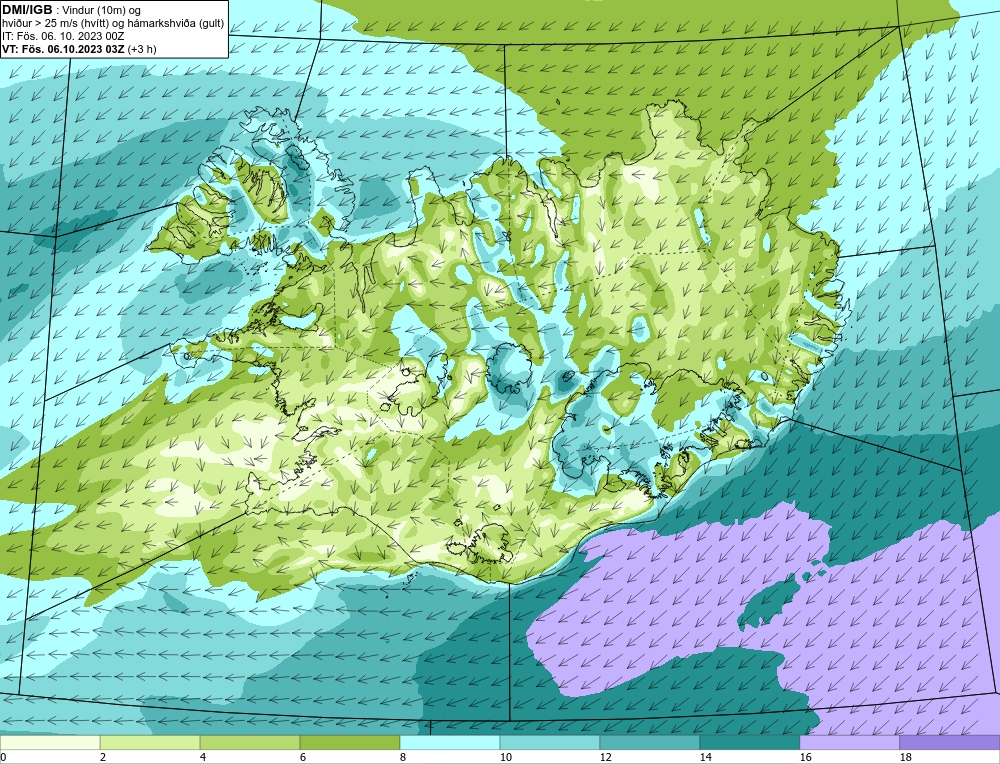
Task: Click the darker purple swatch above 18 m/s
Action: [x=950, y=743]
